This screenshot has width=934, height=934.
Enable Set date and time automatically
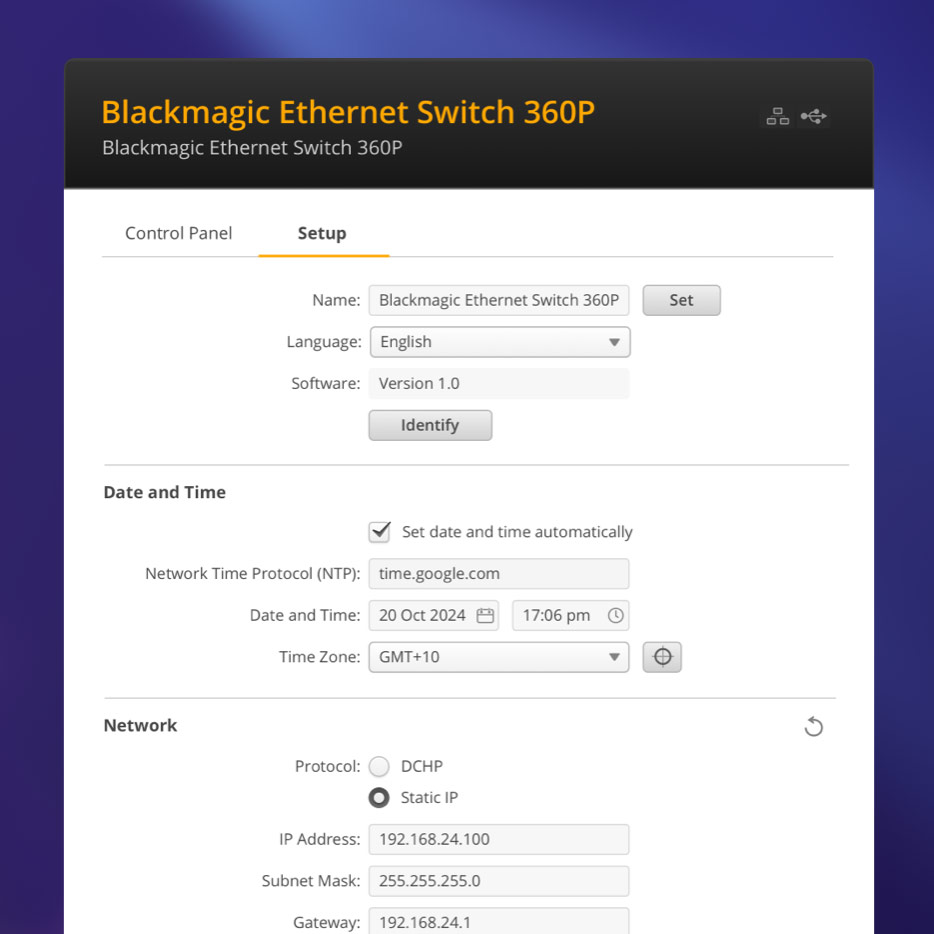(379, 531)
